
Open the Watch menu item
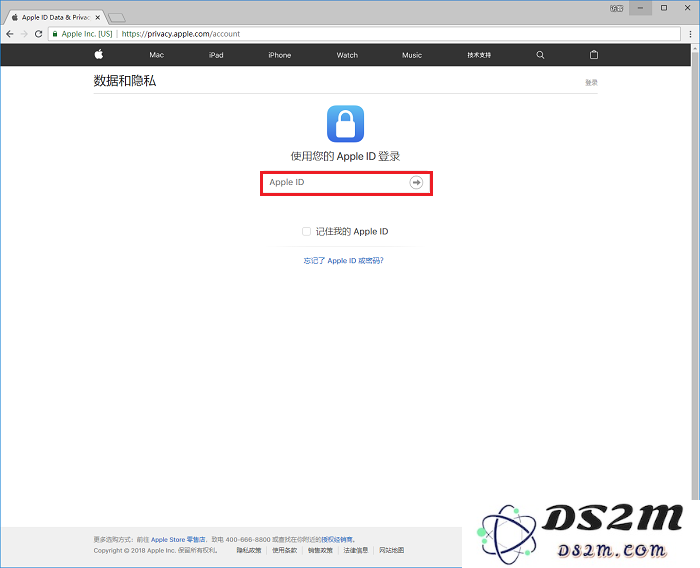347,55
